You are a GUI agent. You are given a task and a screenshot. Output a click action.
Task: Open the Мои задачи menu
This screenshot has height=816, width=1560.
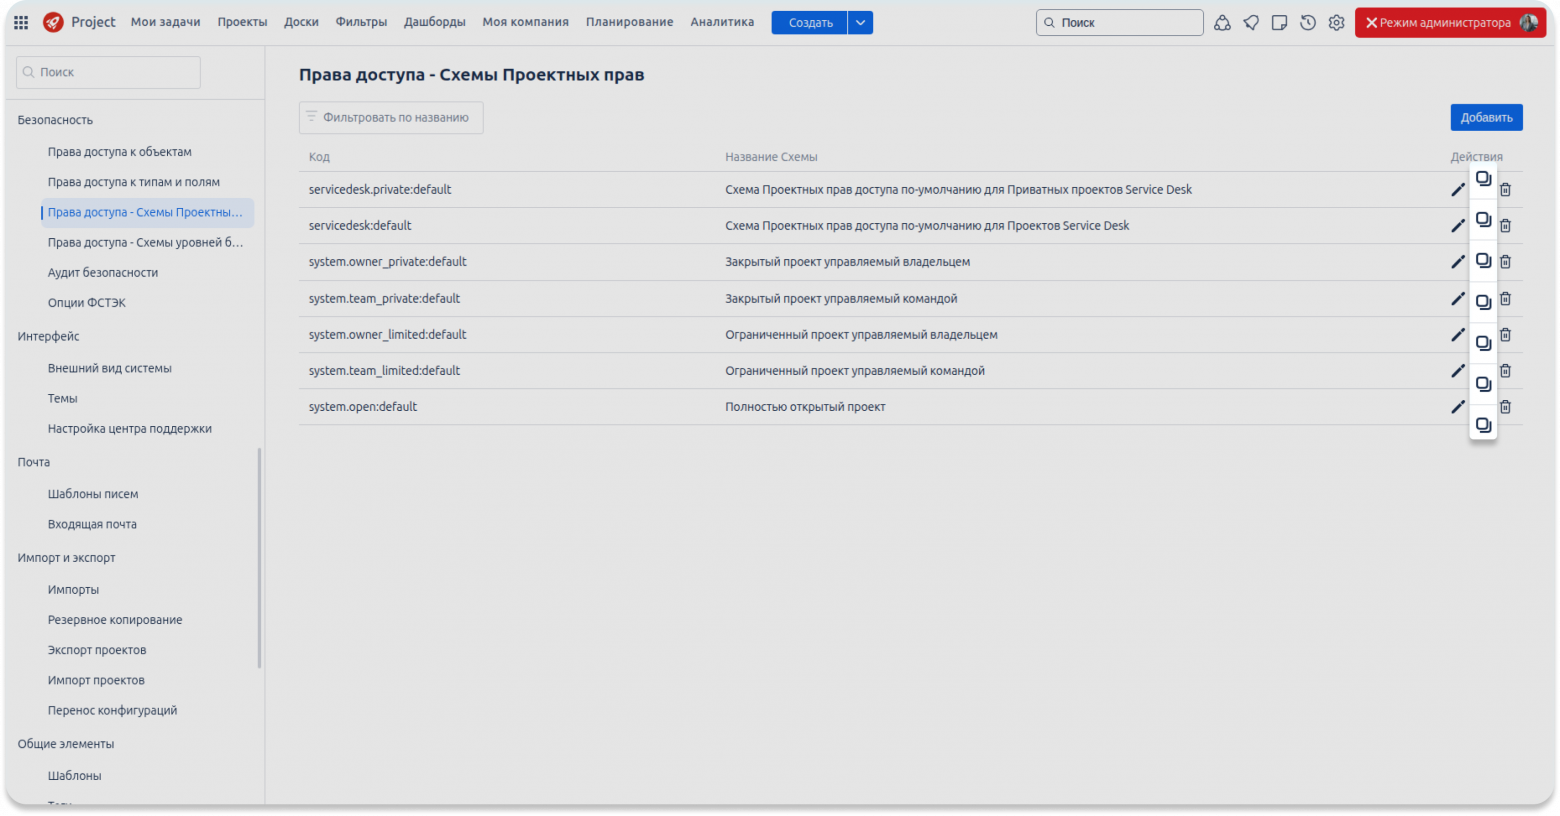(166, 22)
